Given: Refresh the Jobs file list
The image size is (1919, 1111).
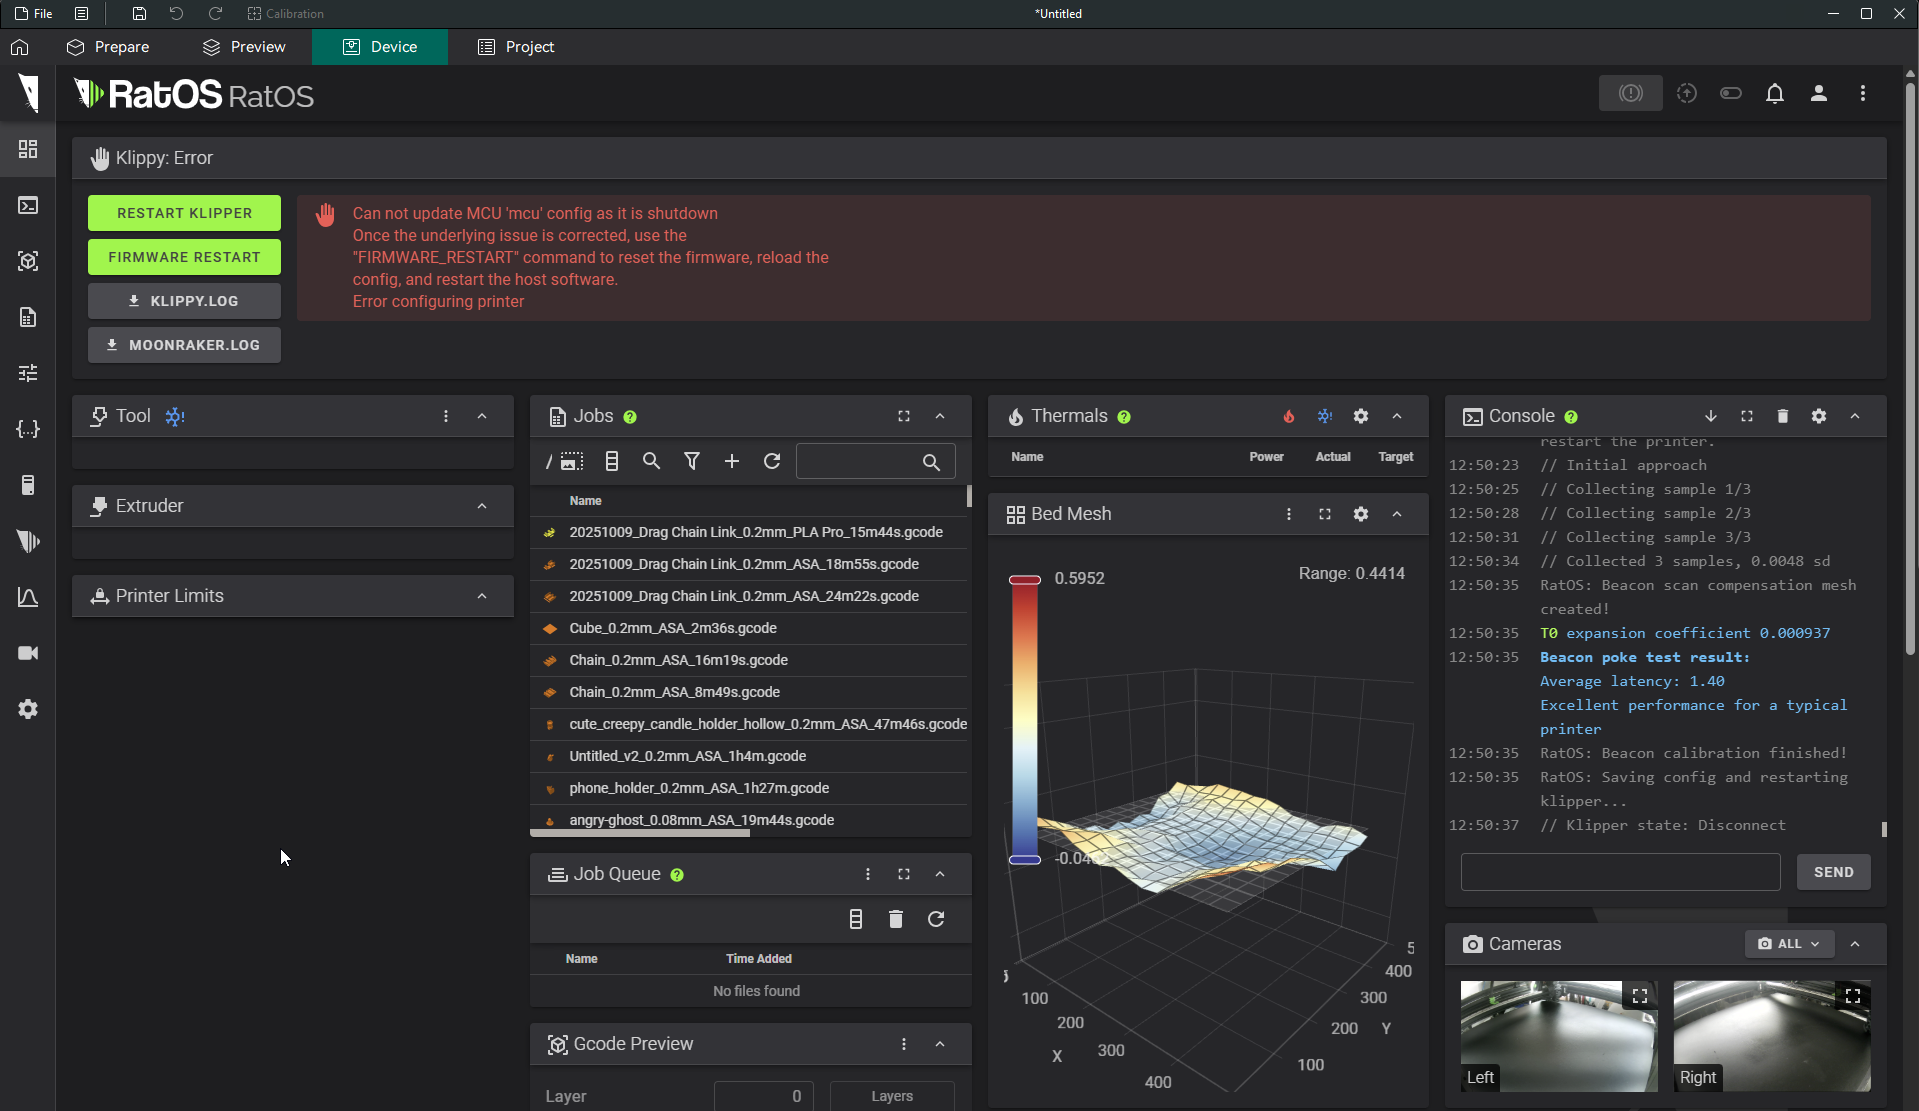Looking at the screenshot, I should (771, 461).
